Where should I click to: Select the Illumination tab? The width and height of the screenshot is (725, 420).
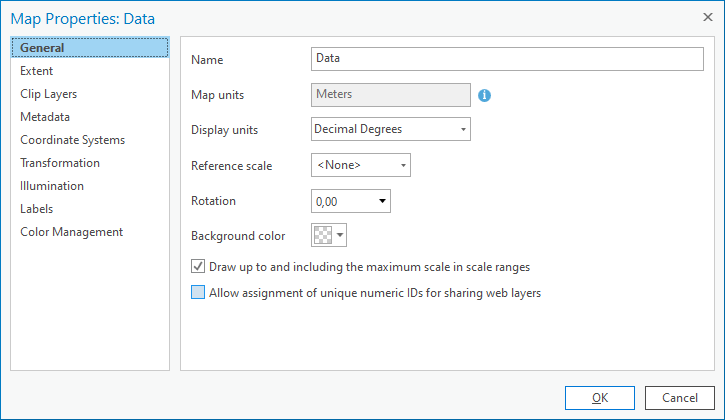pyautogui.click(x=52, y=186)
